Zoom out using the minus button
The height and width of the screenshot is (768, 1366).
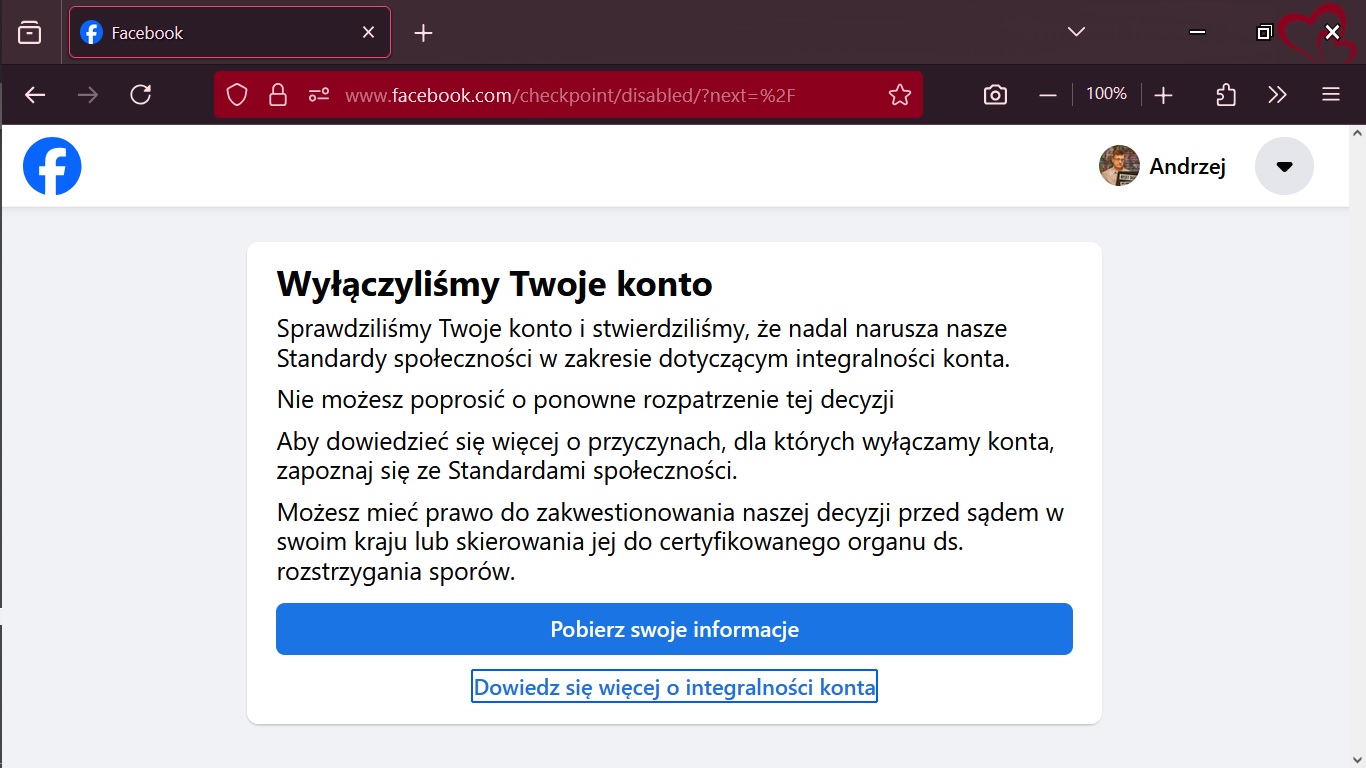[x=1048, y=95]
